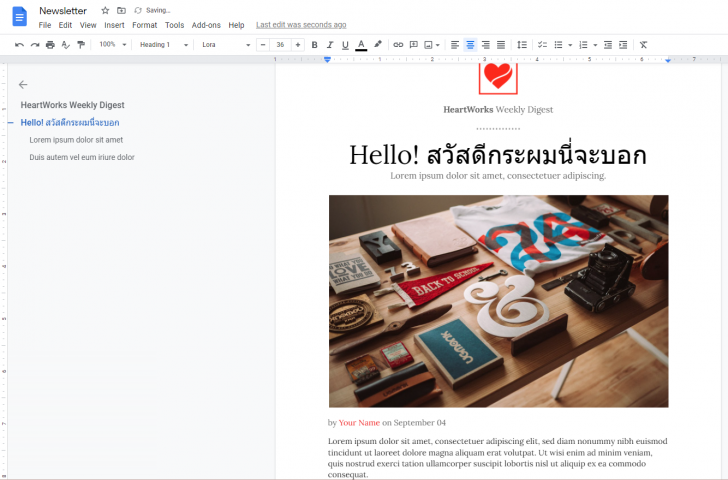Open the Tools menu

point(175,25)
